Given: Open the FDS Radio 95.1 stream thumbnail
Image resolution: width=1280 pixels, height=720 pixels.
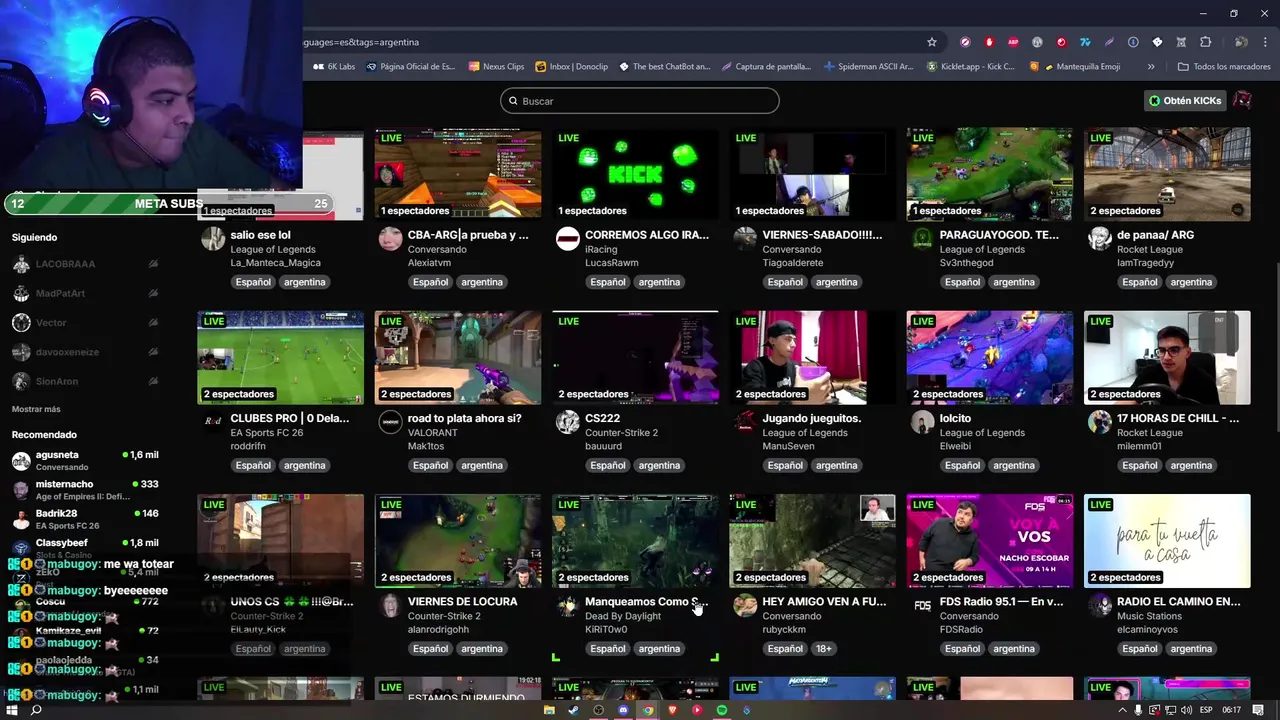Looking at the screenshot, I should 990,540.
